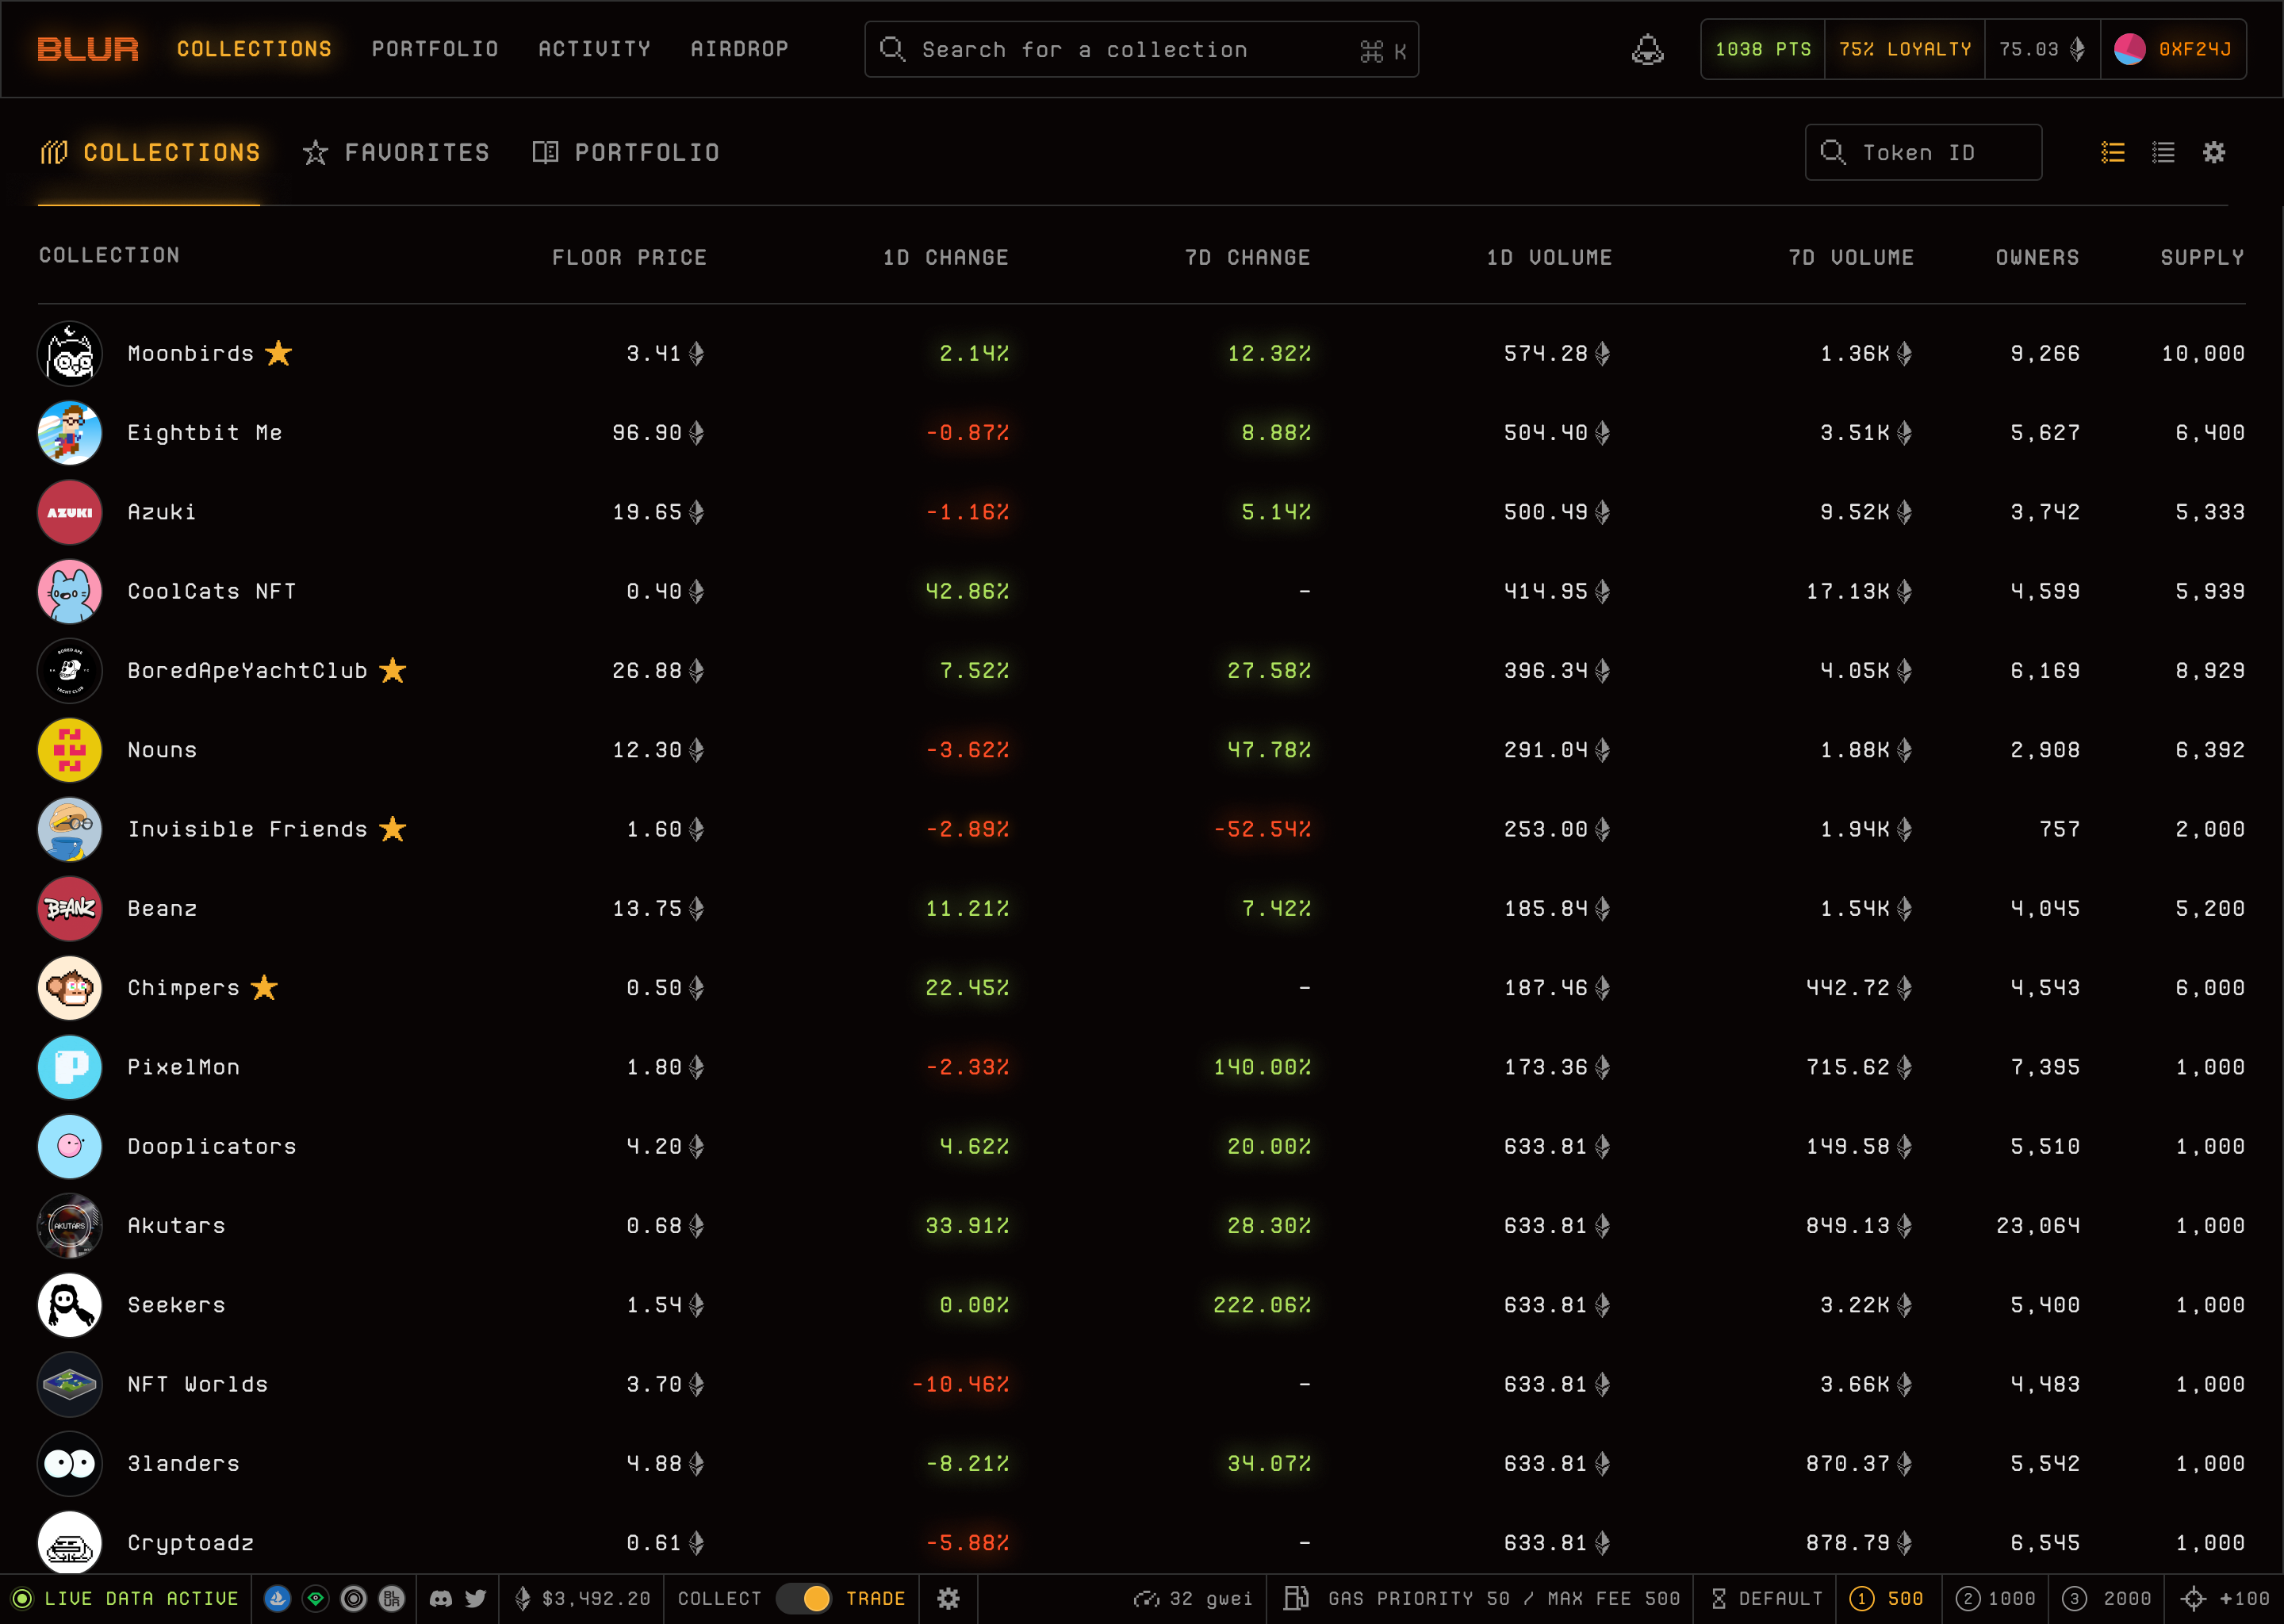Click the LooksRare marketplace icon

pos(315,1598)
